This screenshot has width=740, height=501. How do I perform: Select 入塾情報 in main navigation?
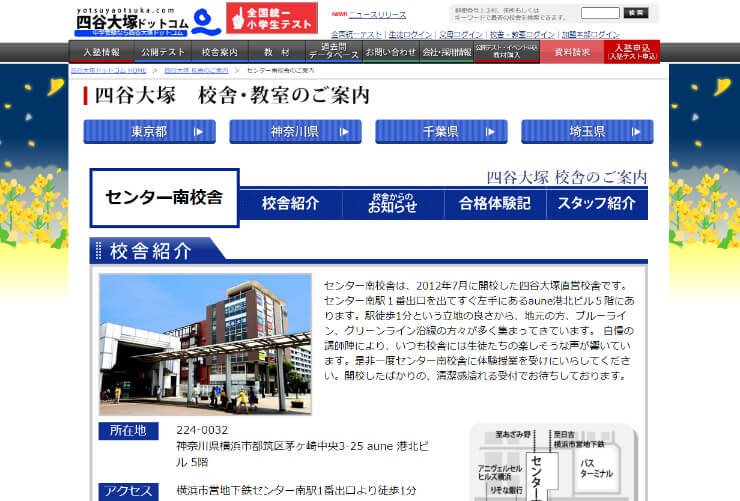point(101,52)
